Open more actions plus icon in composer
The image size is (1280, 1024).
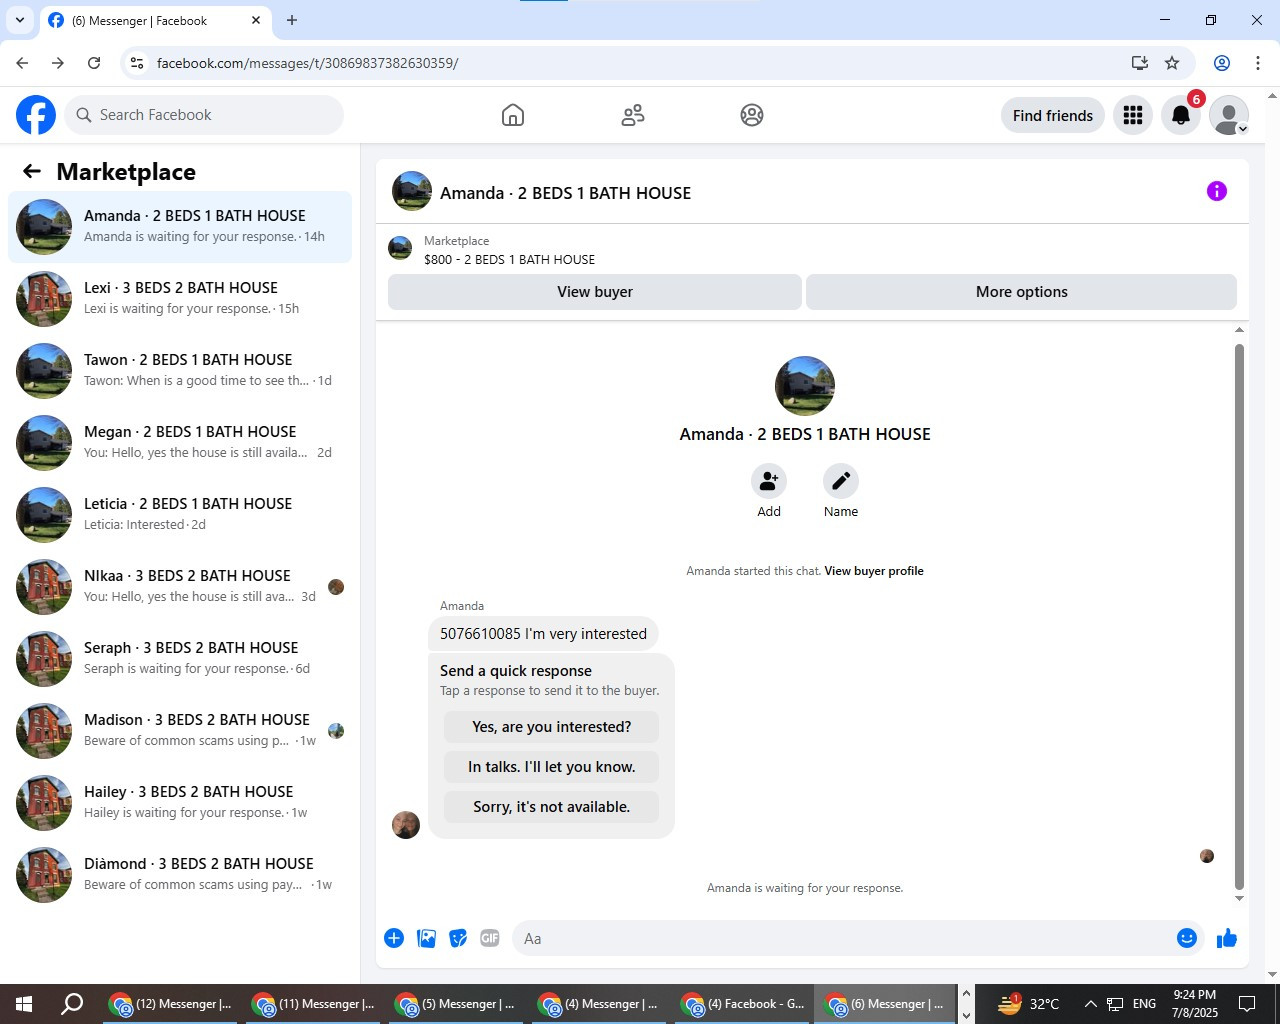click(394, 938)
